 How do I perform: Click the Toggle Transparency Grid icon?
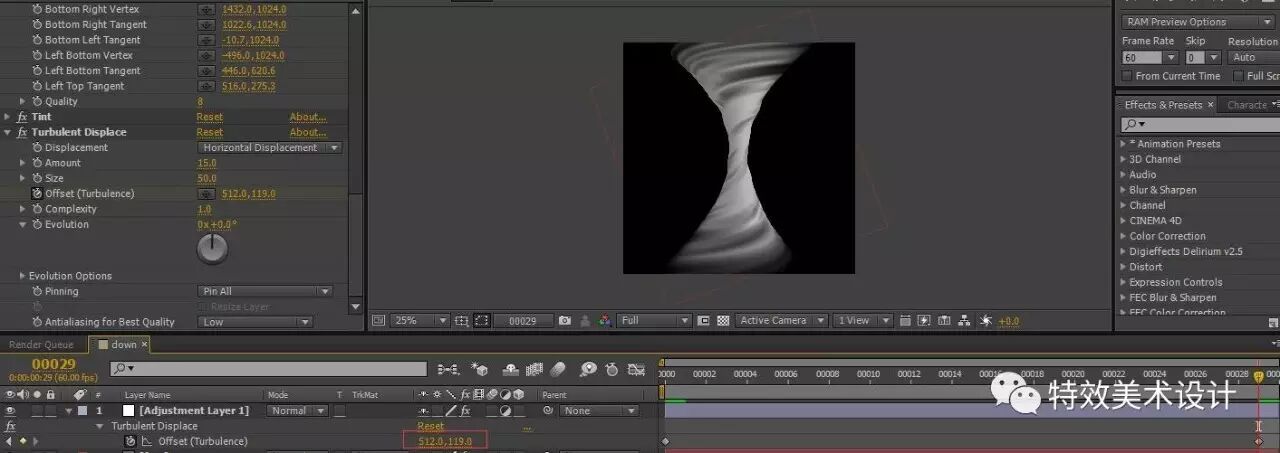(723, 321)
